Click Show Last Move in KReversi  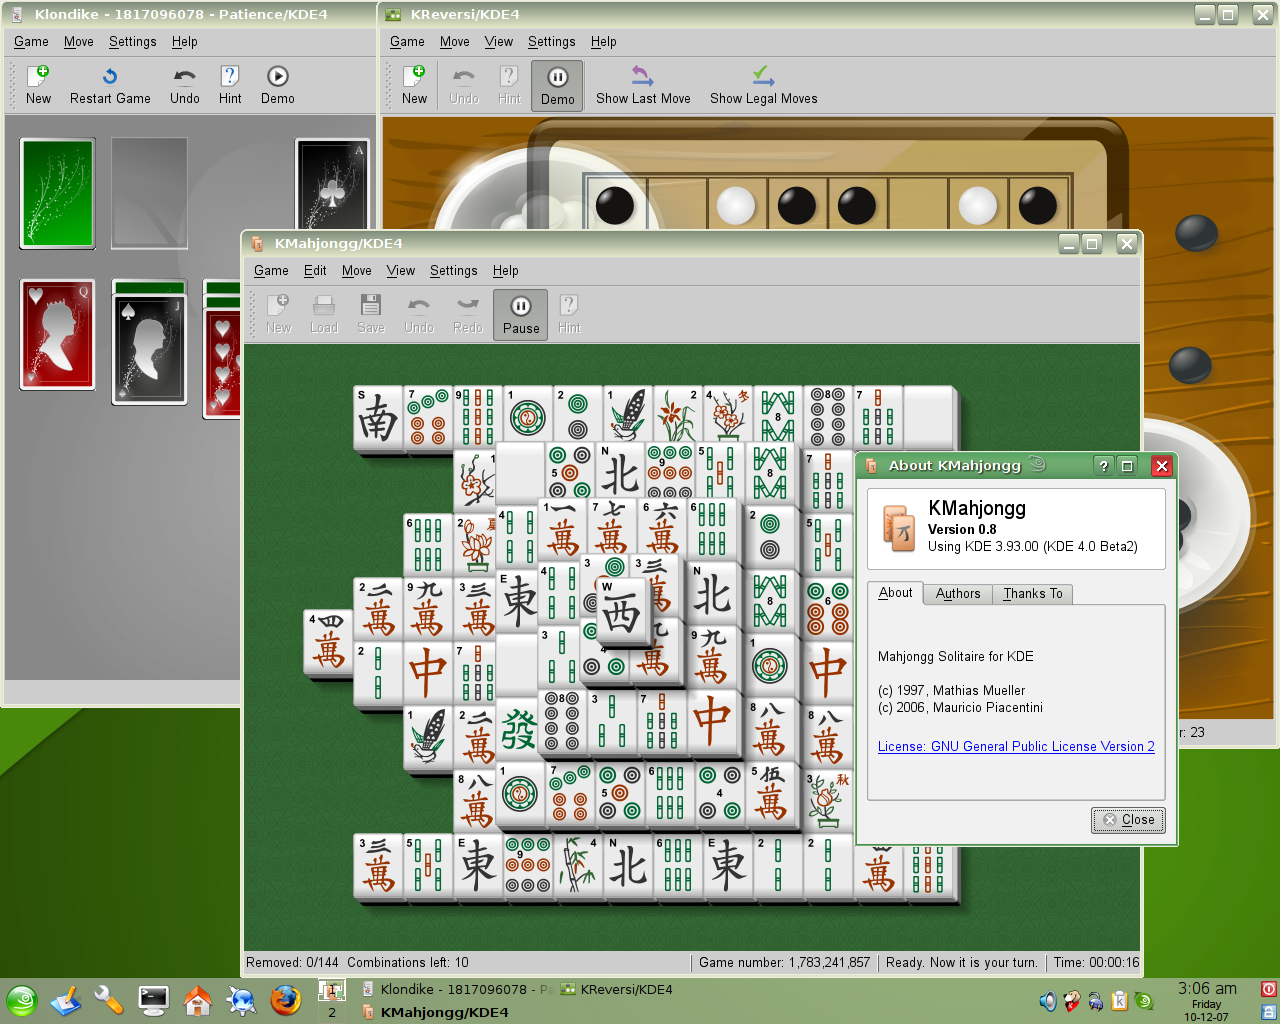pos(643,84)
